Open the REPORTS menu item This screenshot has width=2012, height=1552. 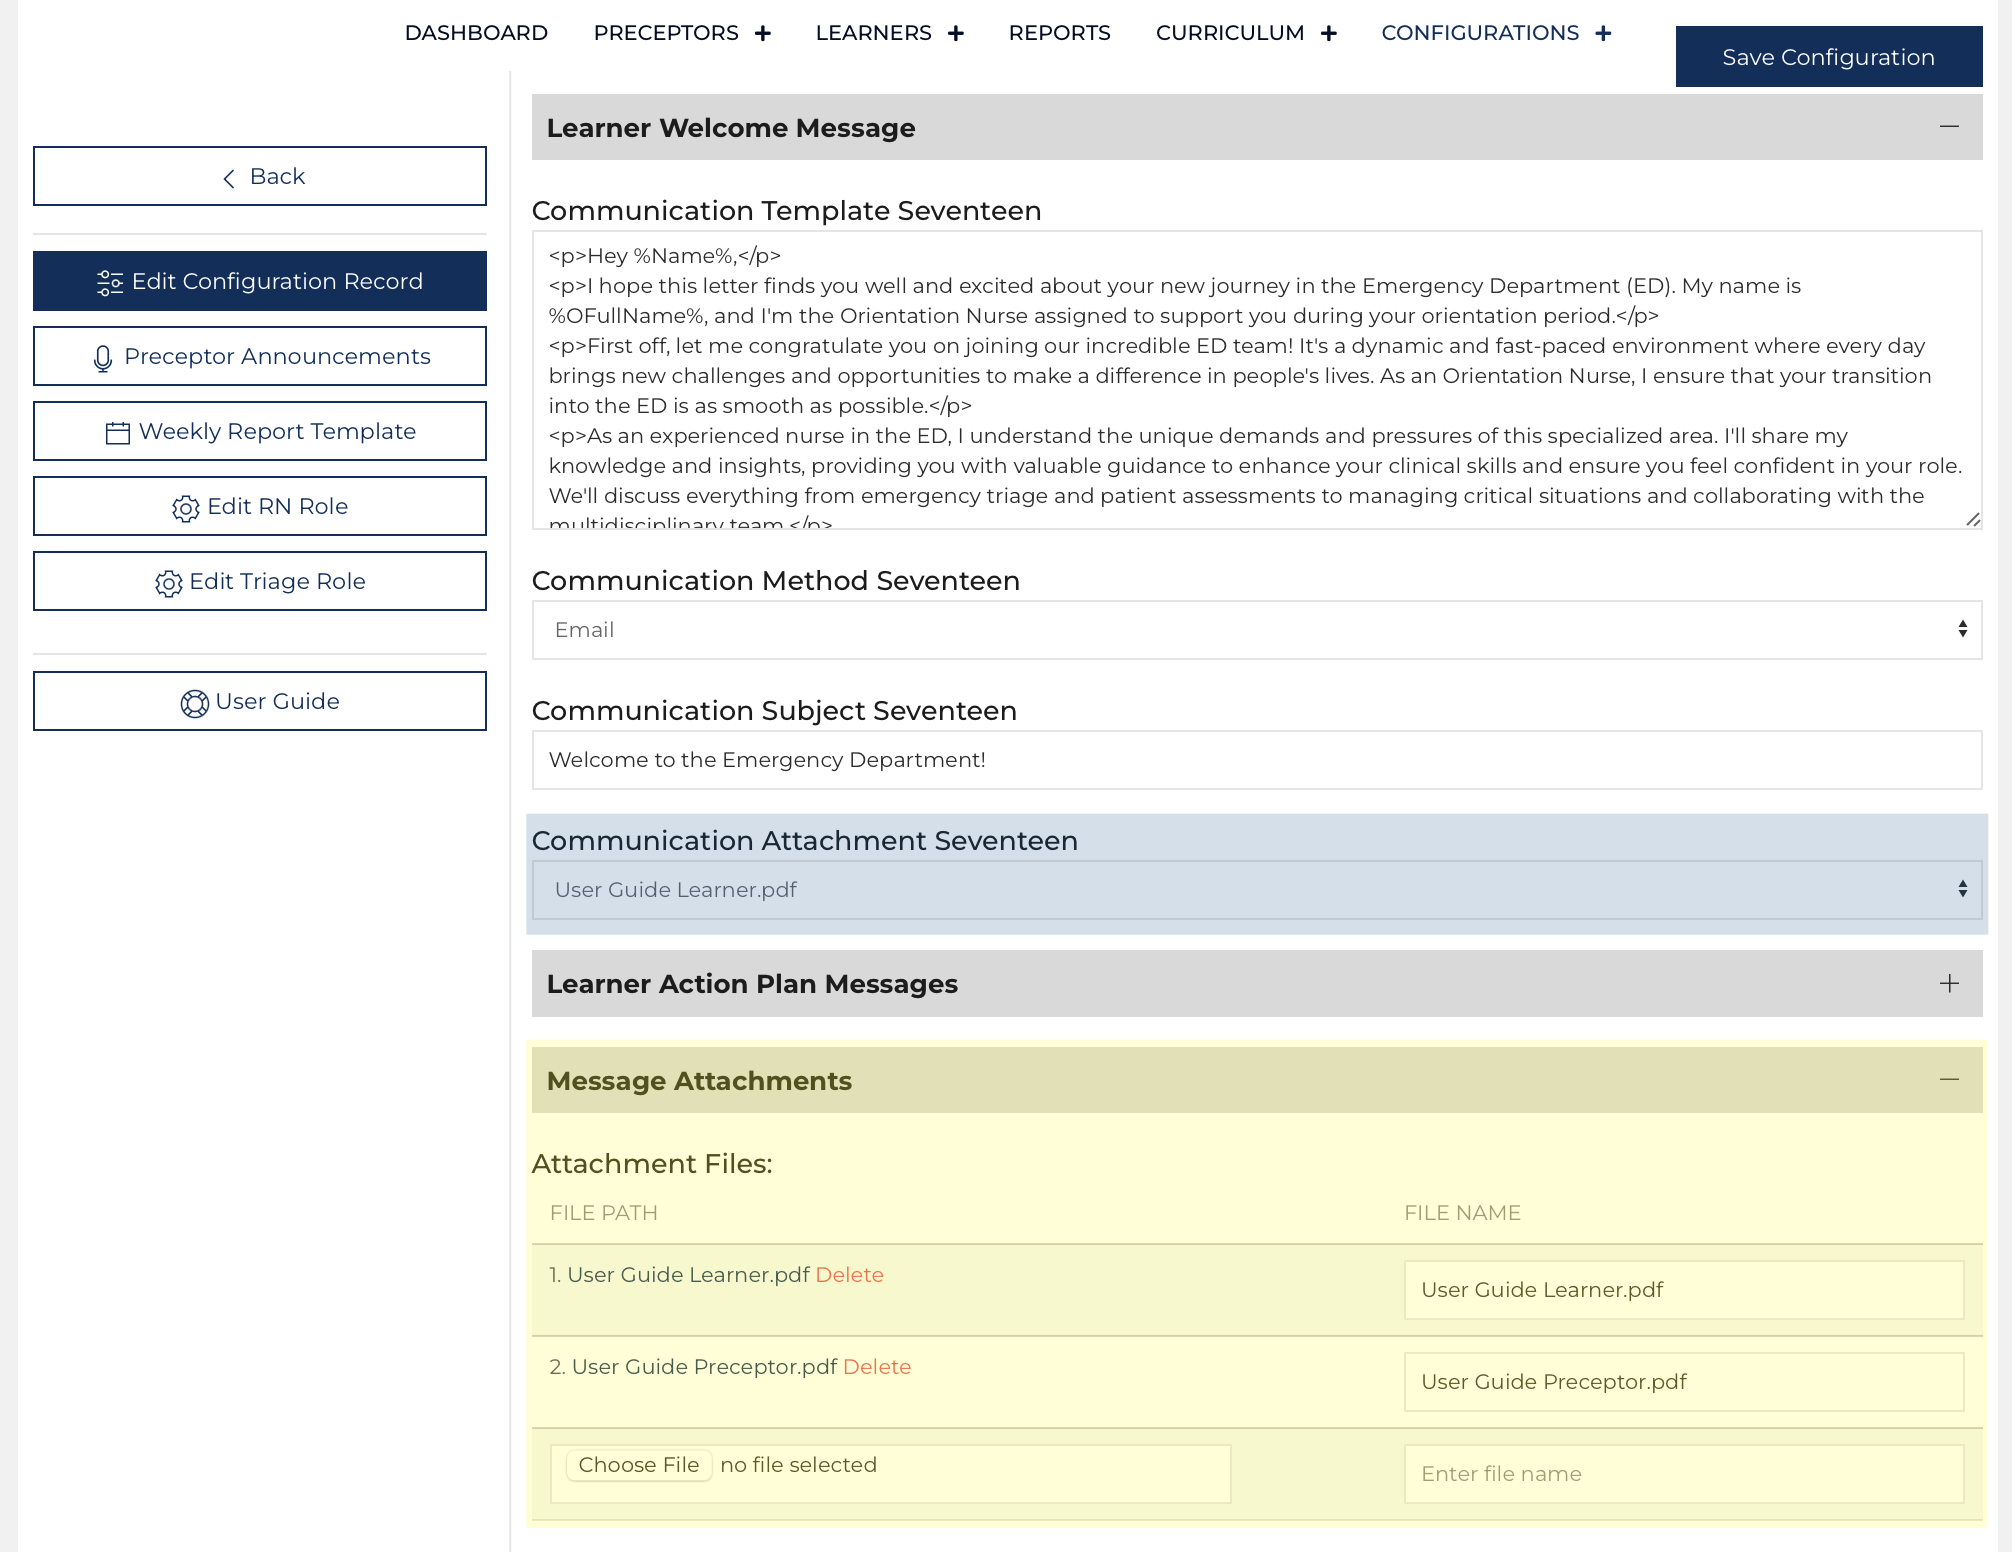click(x=1059, y=33)
